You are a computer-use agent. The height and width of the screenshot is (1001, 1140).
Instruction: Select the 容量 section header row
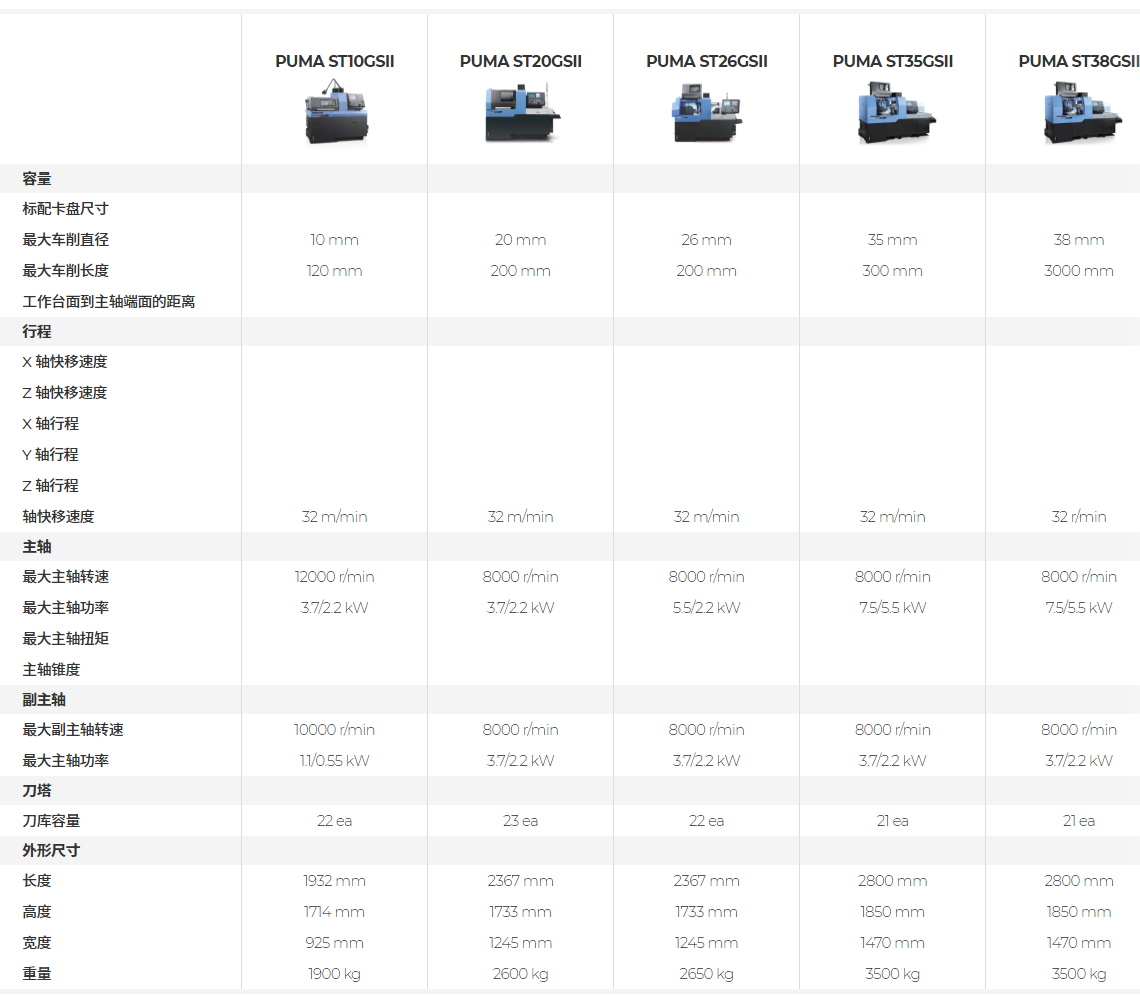(x=570, y=179)
